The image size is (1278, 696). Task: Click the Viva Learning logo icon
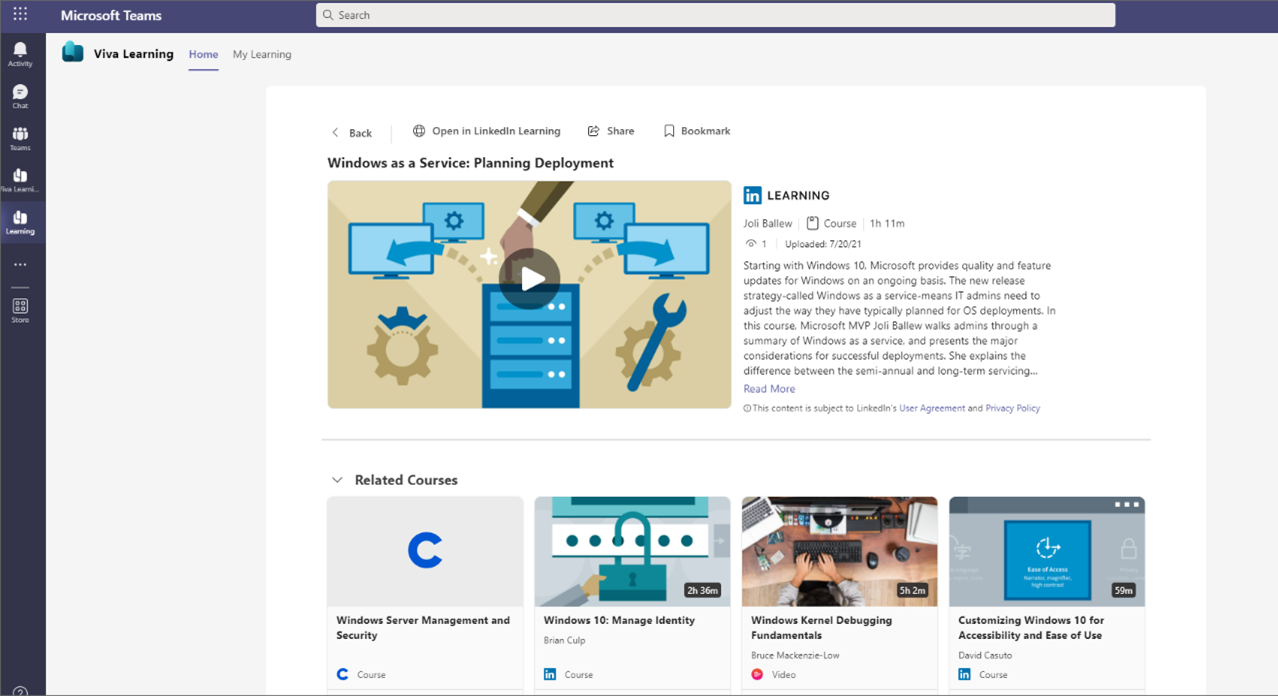pos(72,53)
